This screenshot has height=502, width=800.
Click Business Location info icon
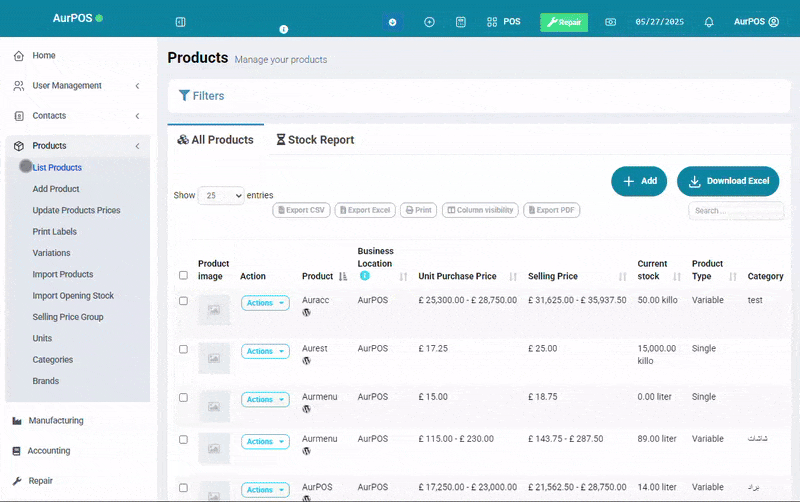(x=365, y=275)
